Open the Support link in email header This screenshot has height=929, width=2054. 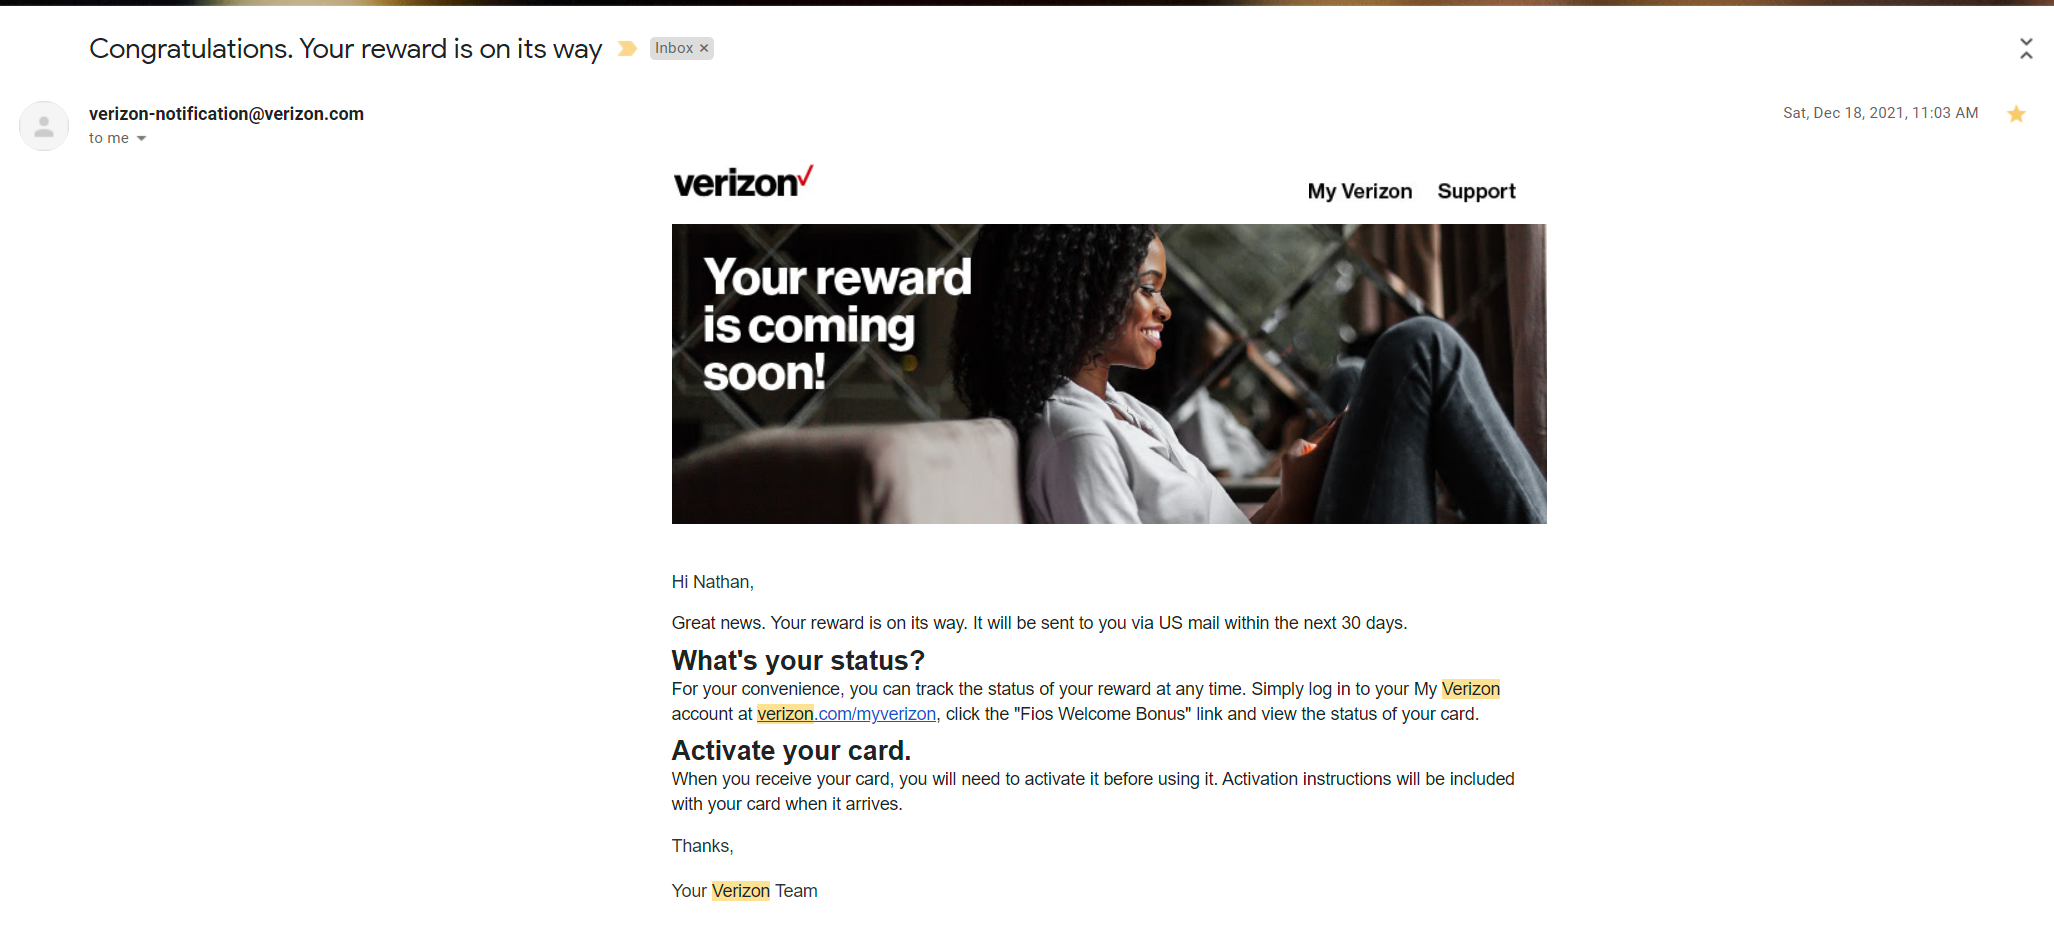1476,191
